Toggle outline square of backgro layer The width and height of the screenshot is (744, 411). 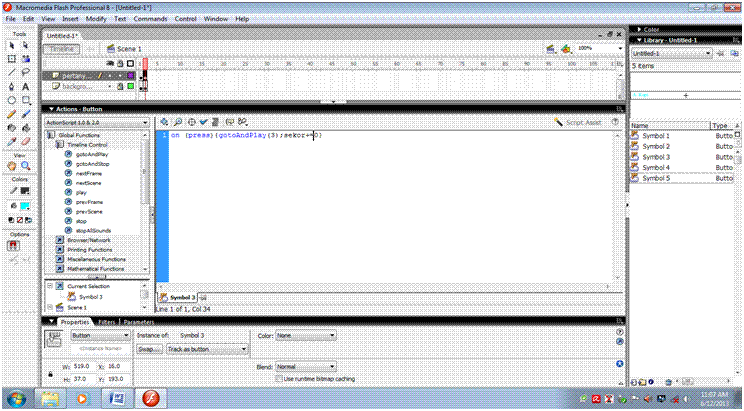[130, 86]
